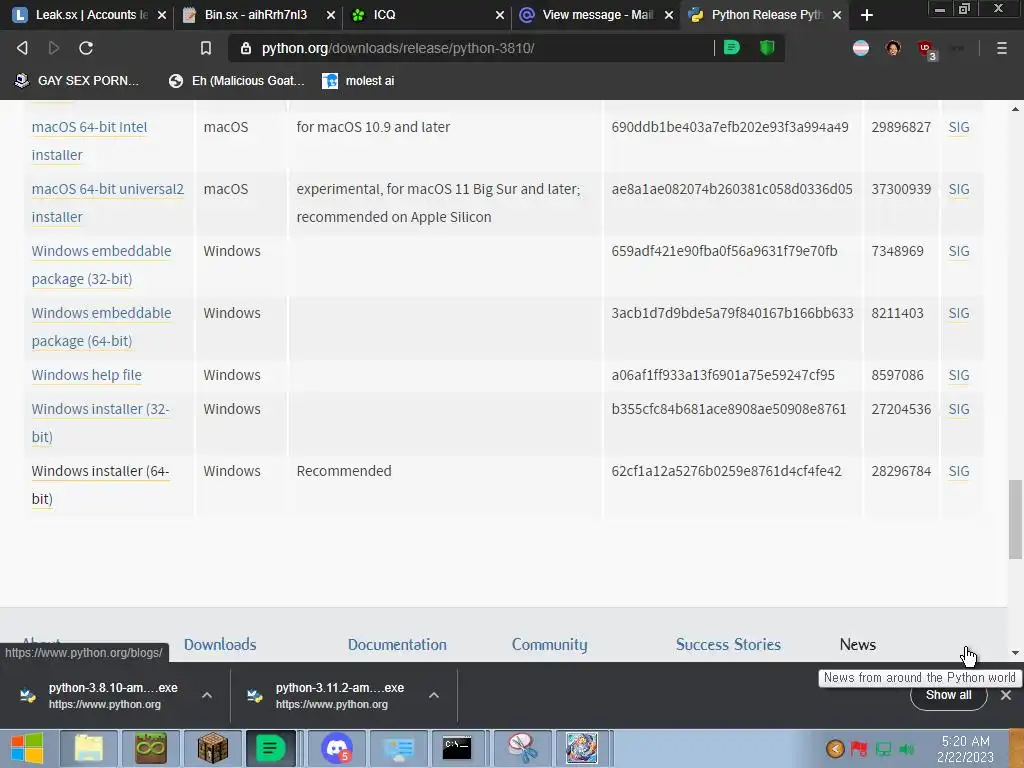Open SIG for Windows embeddable 32-bit package
This screenshot has width=1024, height=768.
958,251
